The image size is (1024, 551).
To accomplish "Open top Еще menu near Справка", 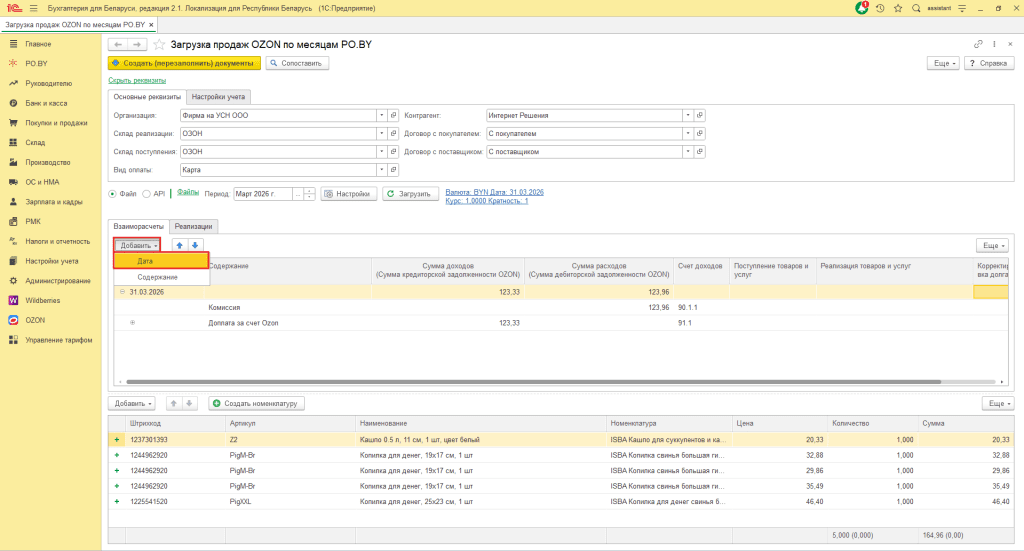I will [x=944, y=63].
